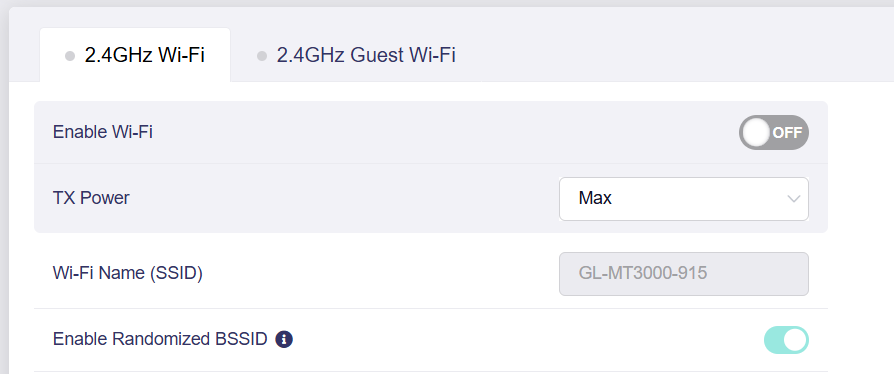Click the white knob of Randomized BSSID switch
This screenshot has height=375, width=894.
pos(796,340)
